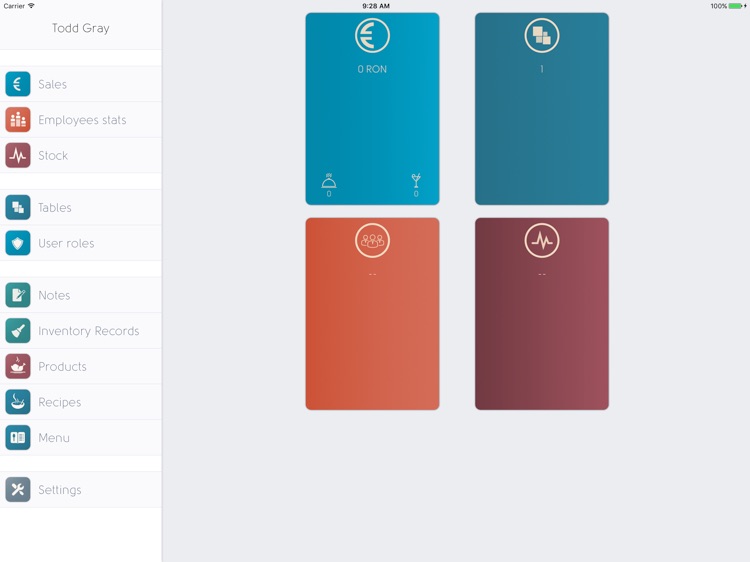Click the User roles shield icon

tap(18, 243)
